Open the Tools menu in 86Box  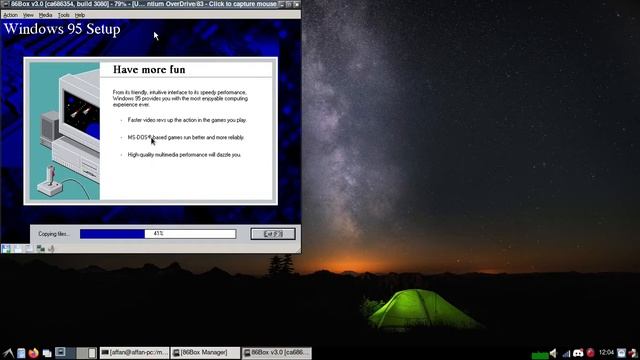click(x=63, y=15)
